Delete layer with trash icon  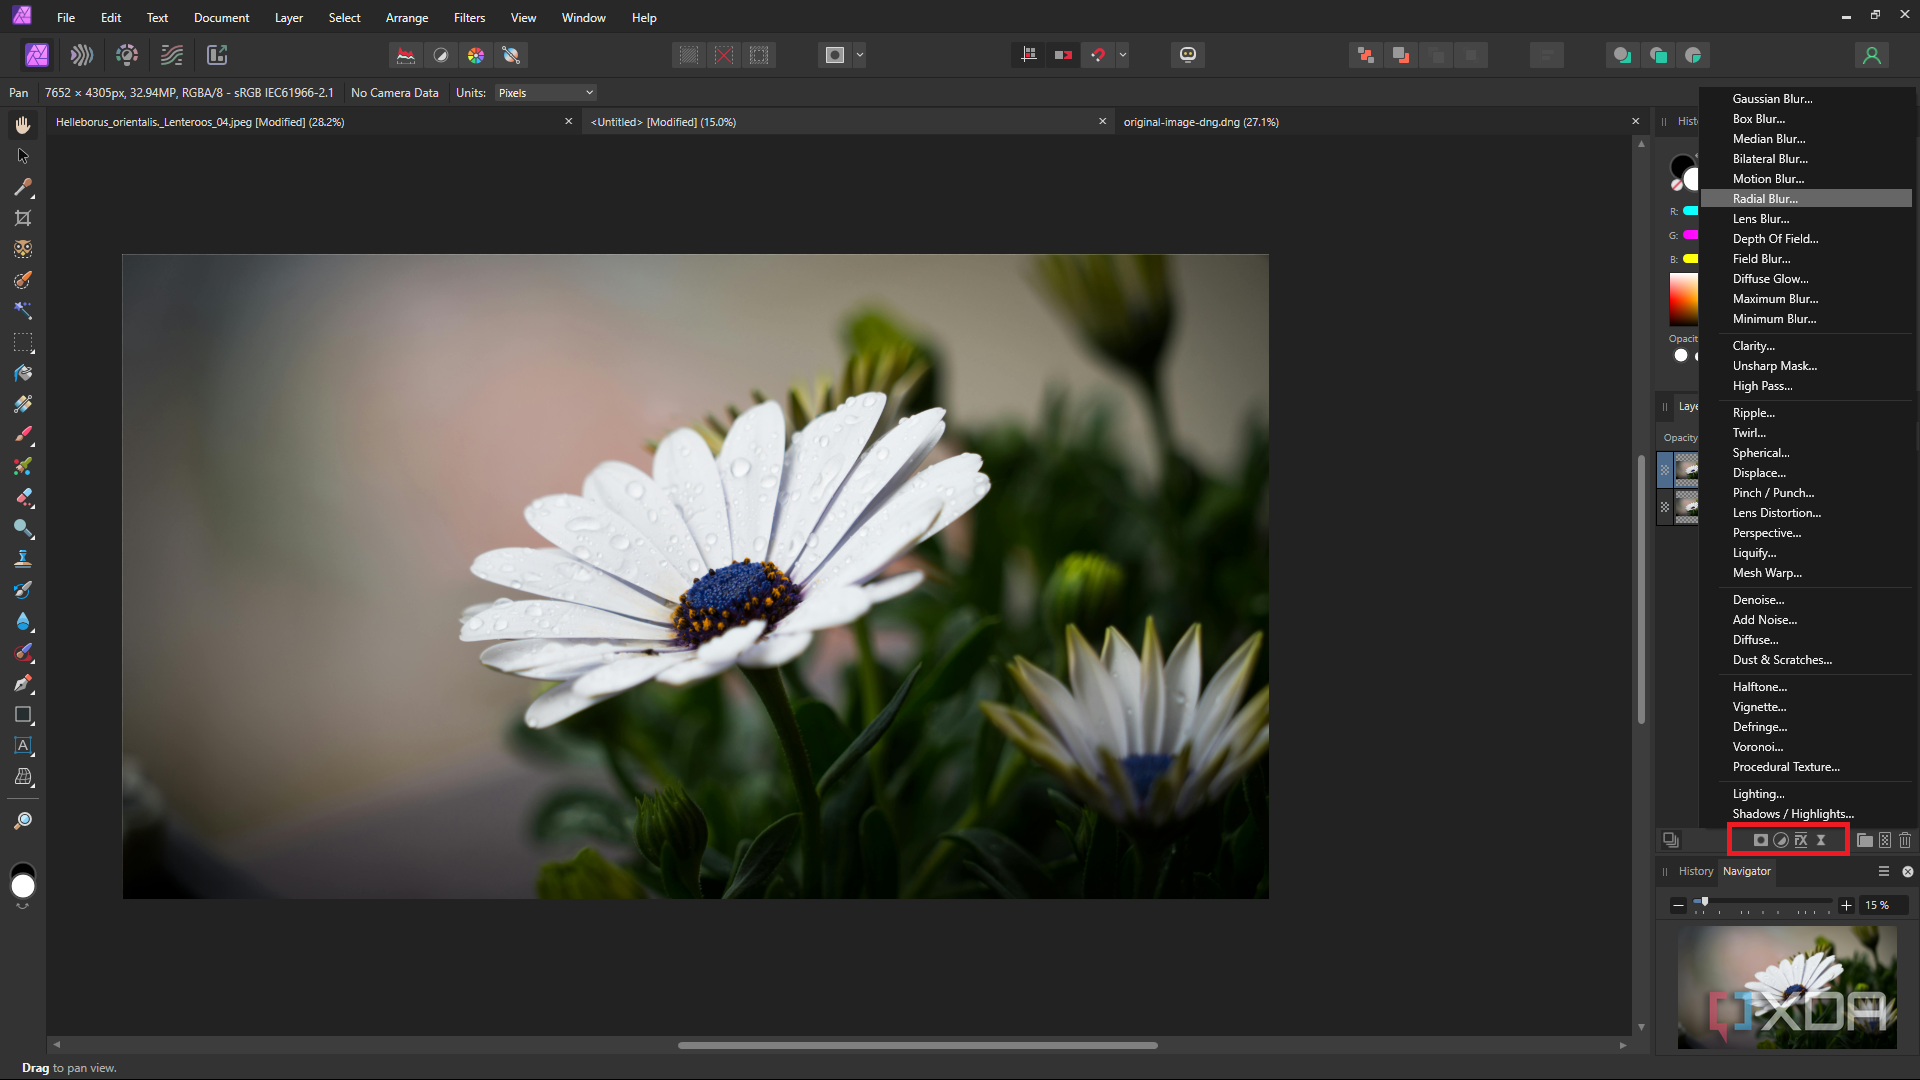point(1905,840)
